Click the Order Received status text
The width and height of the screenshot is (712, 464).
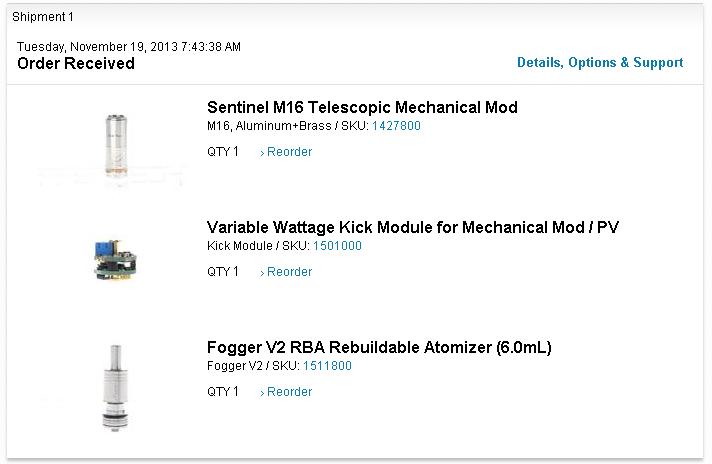pos(76,63)
